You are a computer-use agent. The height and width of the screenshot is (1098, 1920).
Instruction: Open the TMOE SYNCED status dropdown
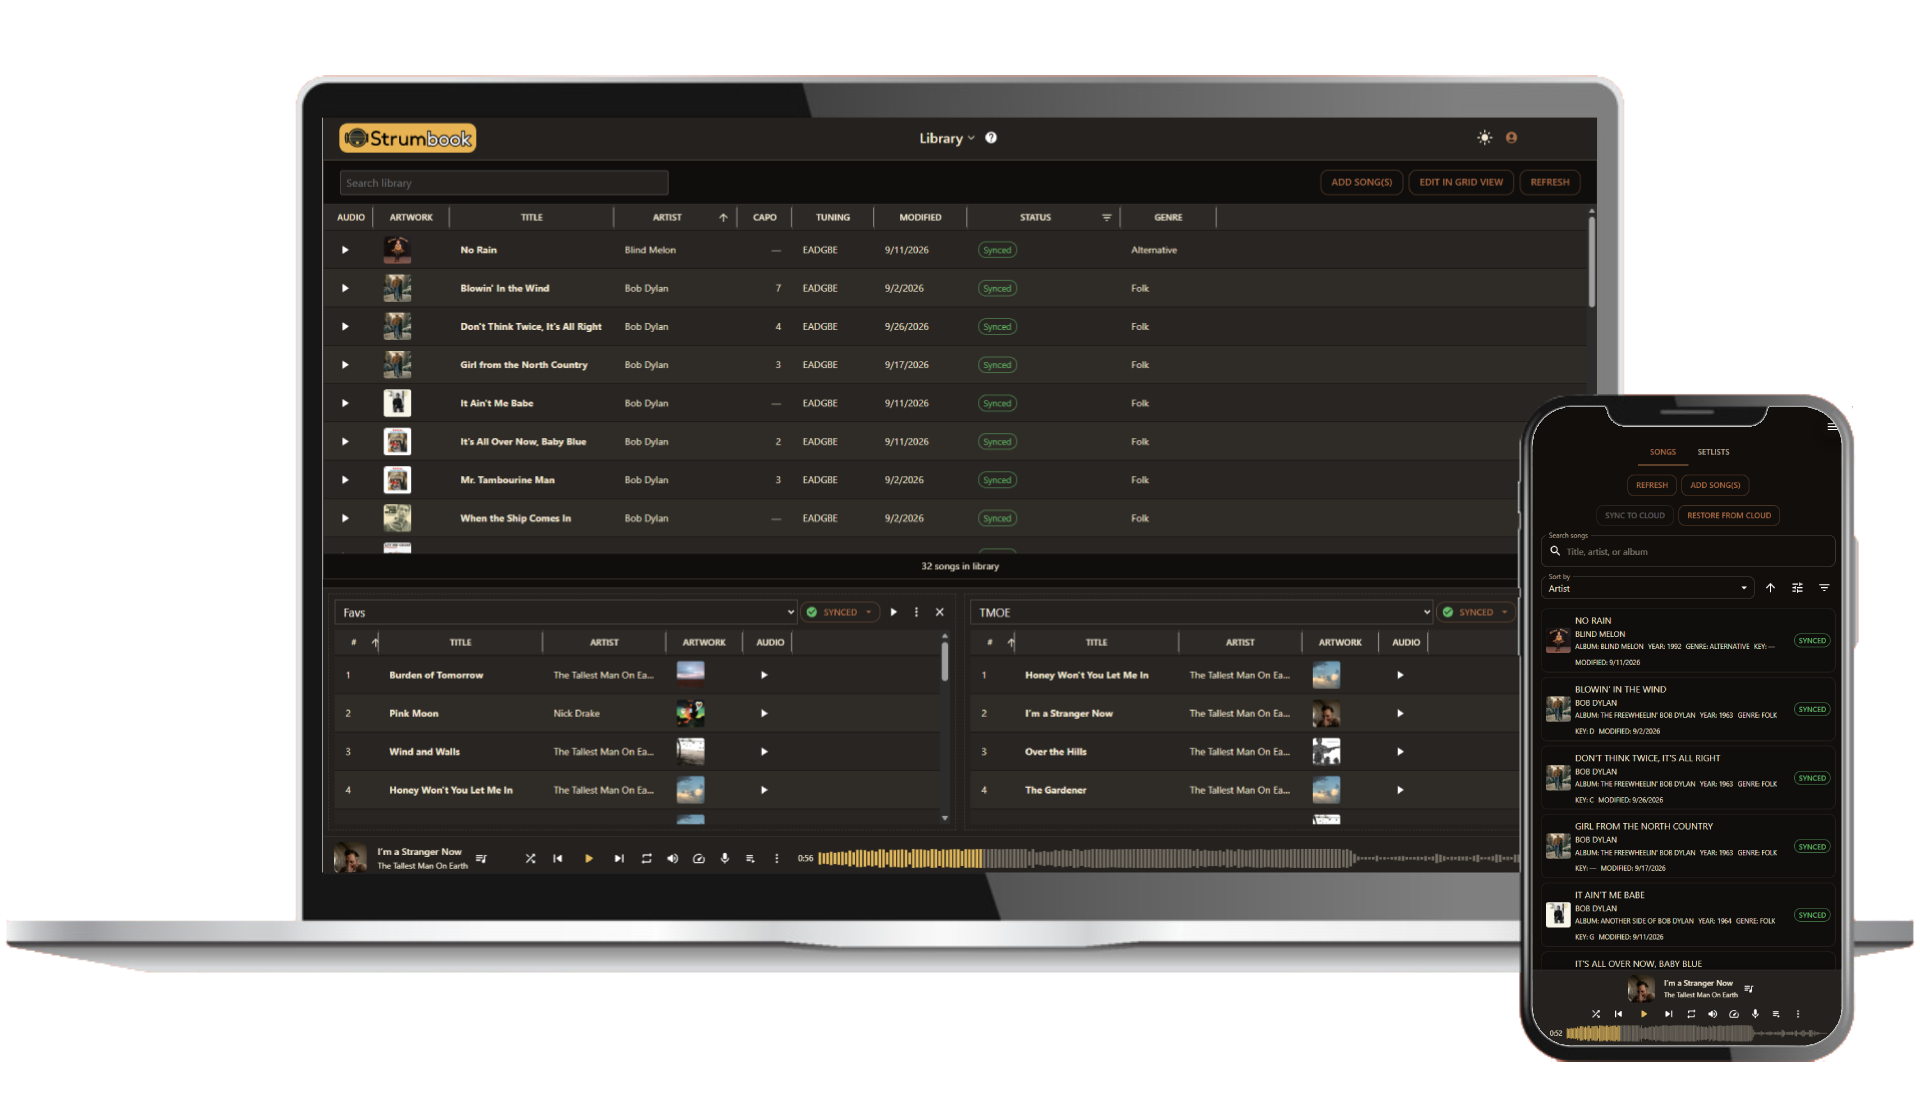[1476, 612]
